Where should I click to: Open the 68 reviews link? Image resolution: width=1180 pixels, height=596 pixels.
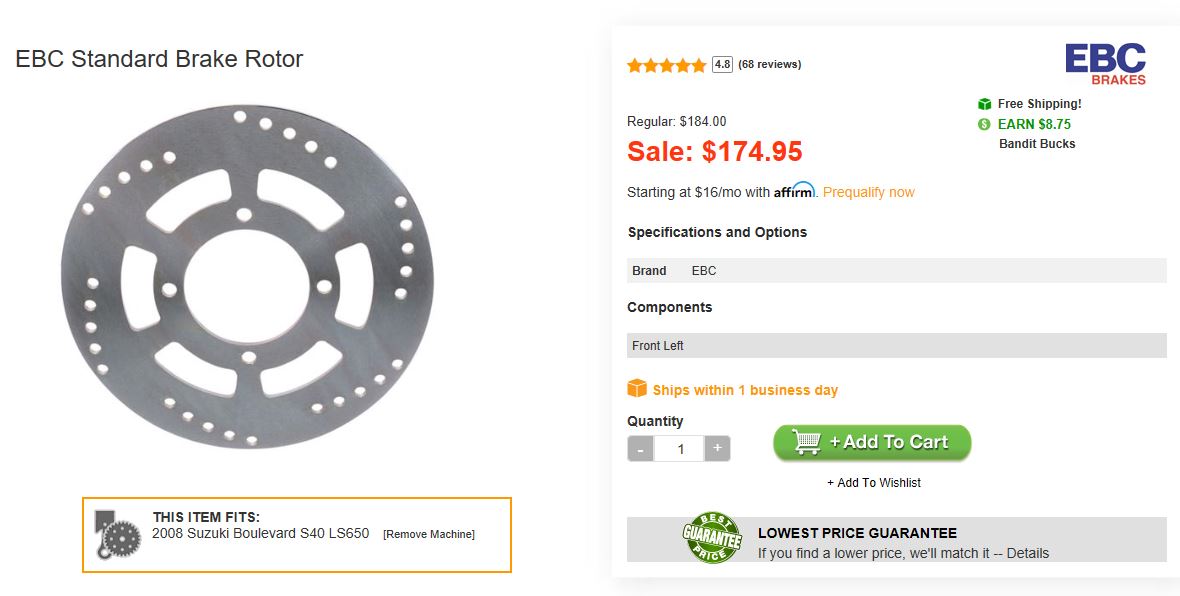pyautogui.click(x=769, y=65)
